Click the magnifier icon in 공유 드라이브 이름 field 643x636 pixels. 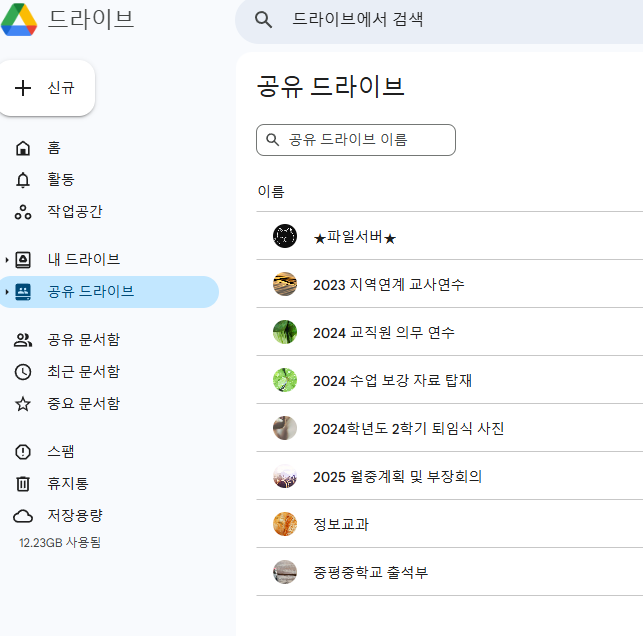tap(273, 140)
